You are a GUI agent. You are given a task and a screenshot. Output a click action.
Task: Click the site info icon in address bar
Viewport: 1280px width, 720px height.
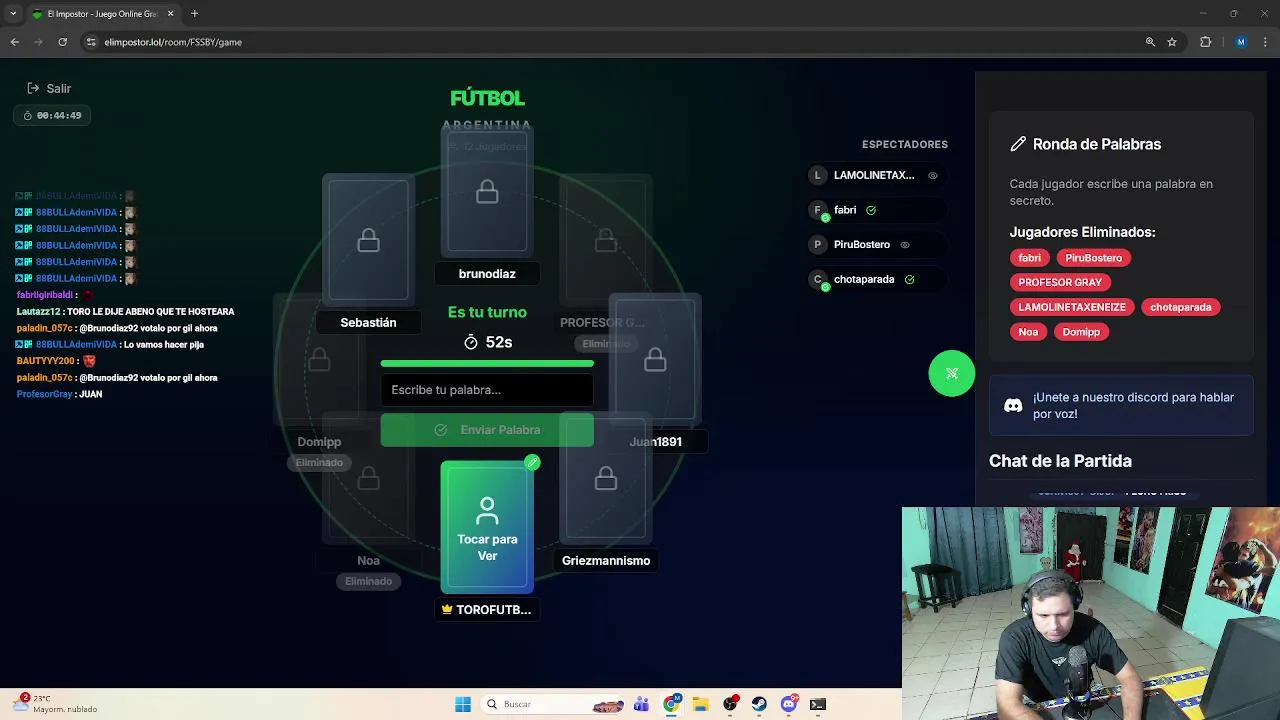pyautogui.click(x=91, y=42)
